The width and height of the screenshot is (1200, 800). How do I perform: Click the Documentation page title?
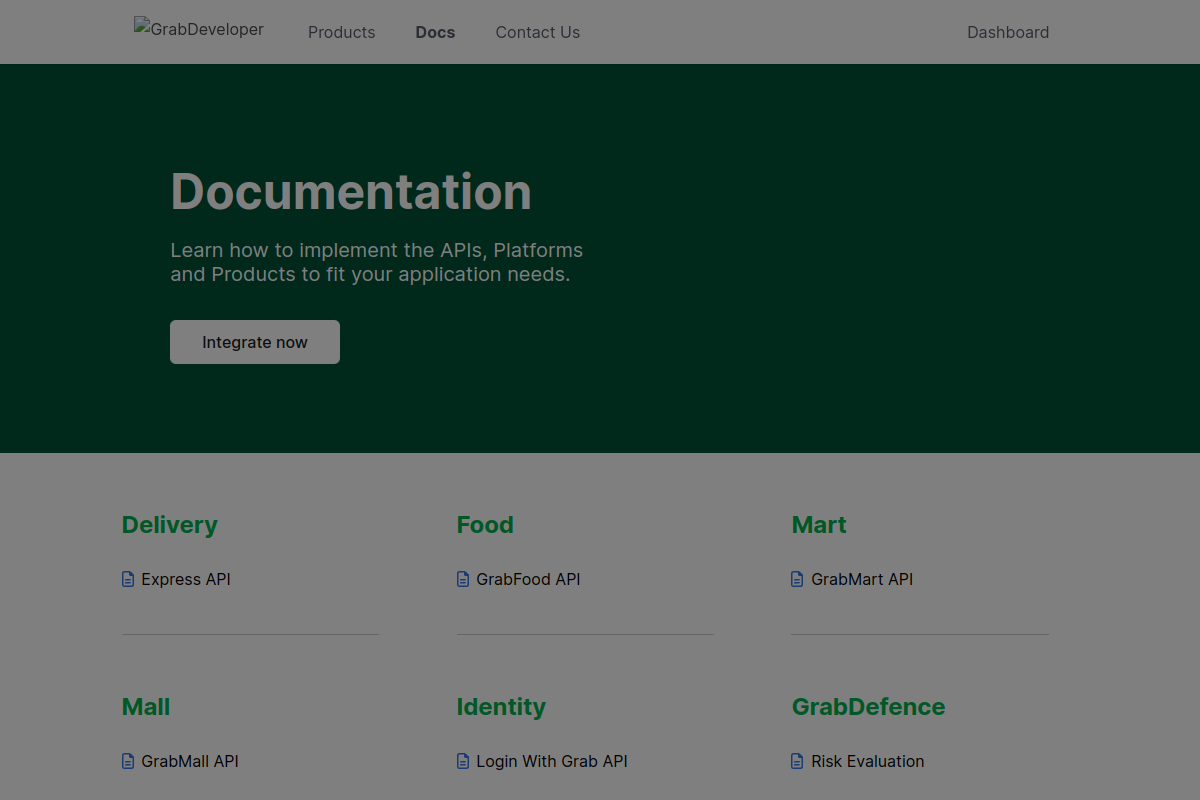pos(351,191)
